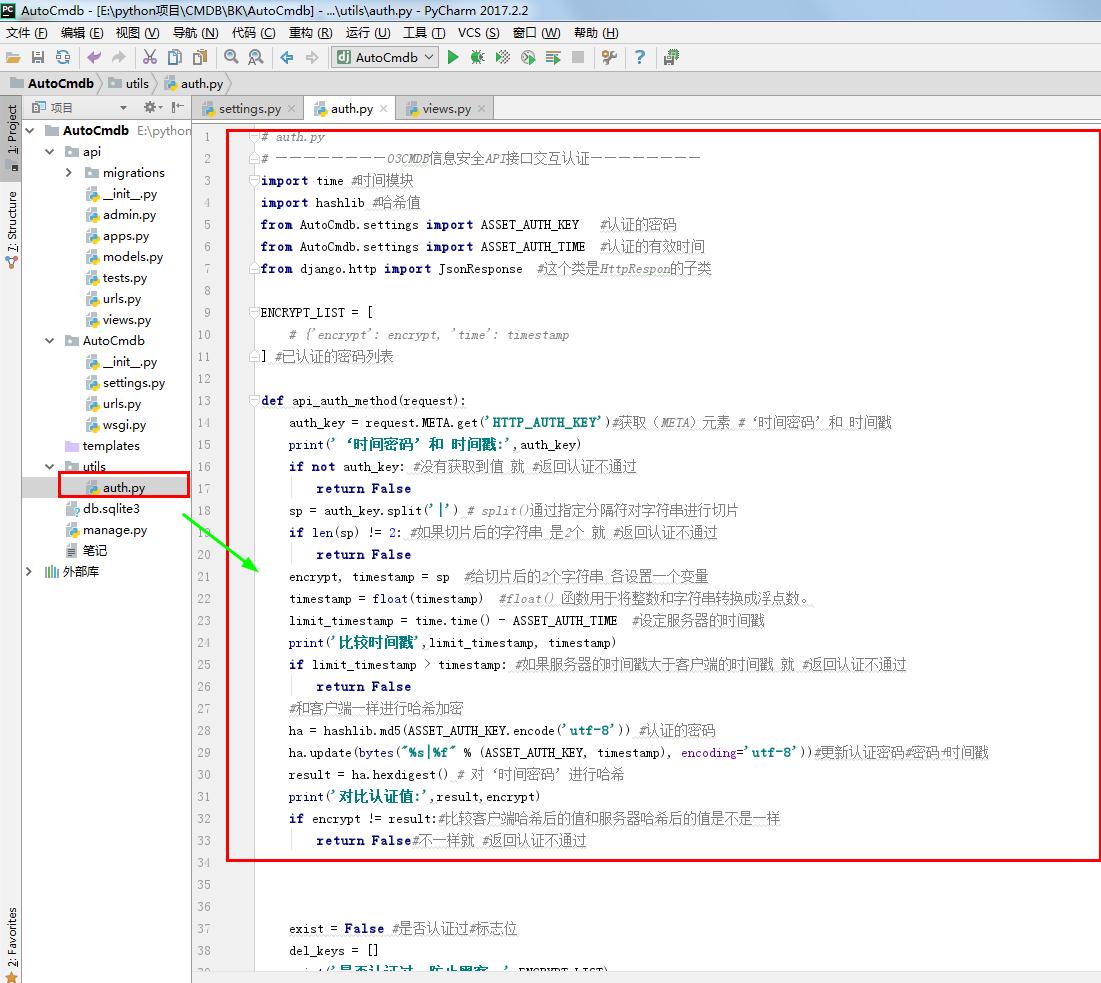Viewport: 1101px width, 983px height.
Task: Toggle the 1: Project side tool window
Action: (11, 138)
